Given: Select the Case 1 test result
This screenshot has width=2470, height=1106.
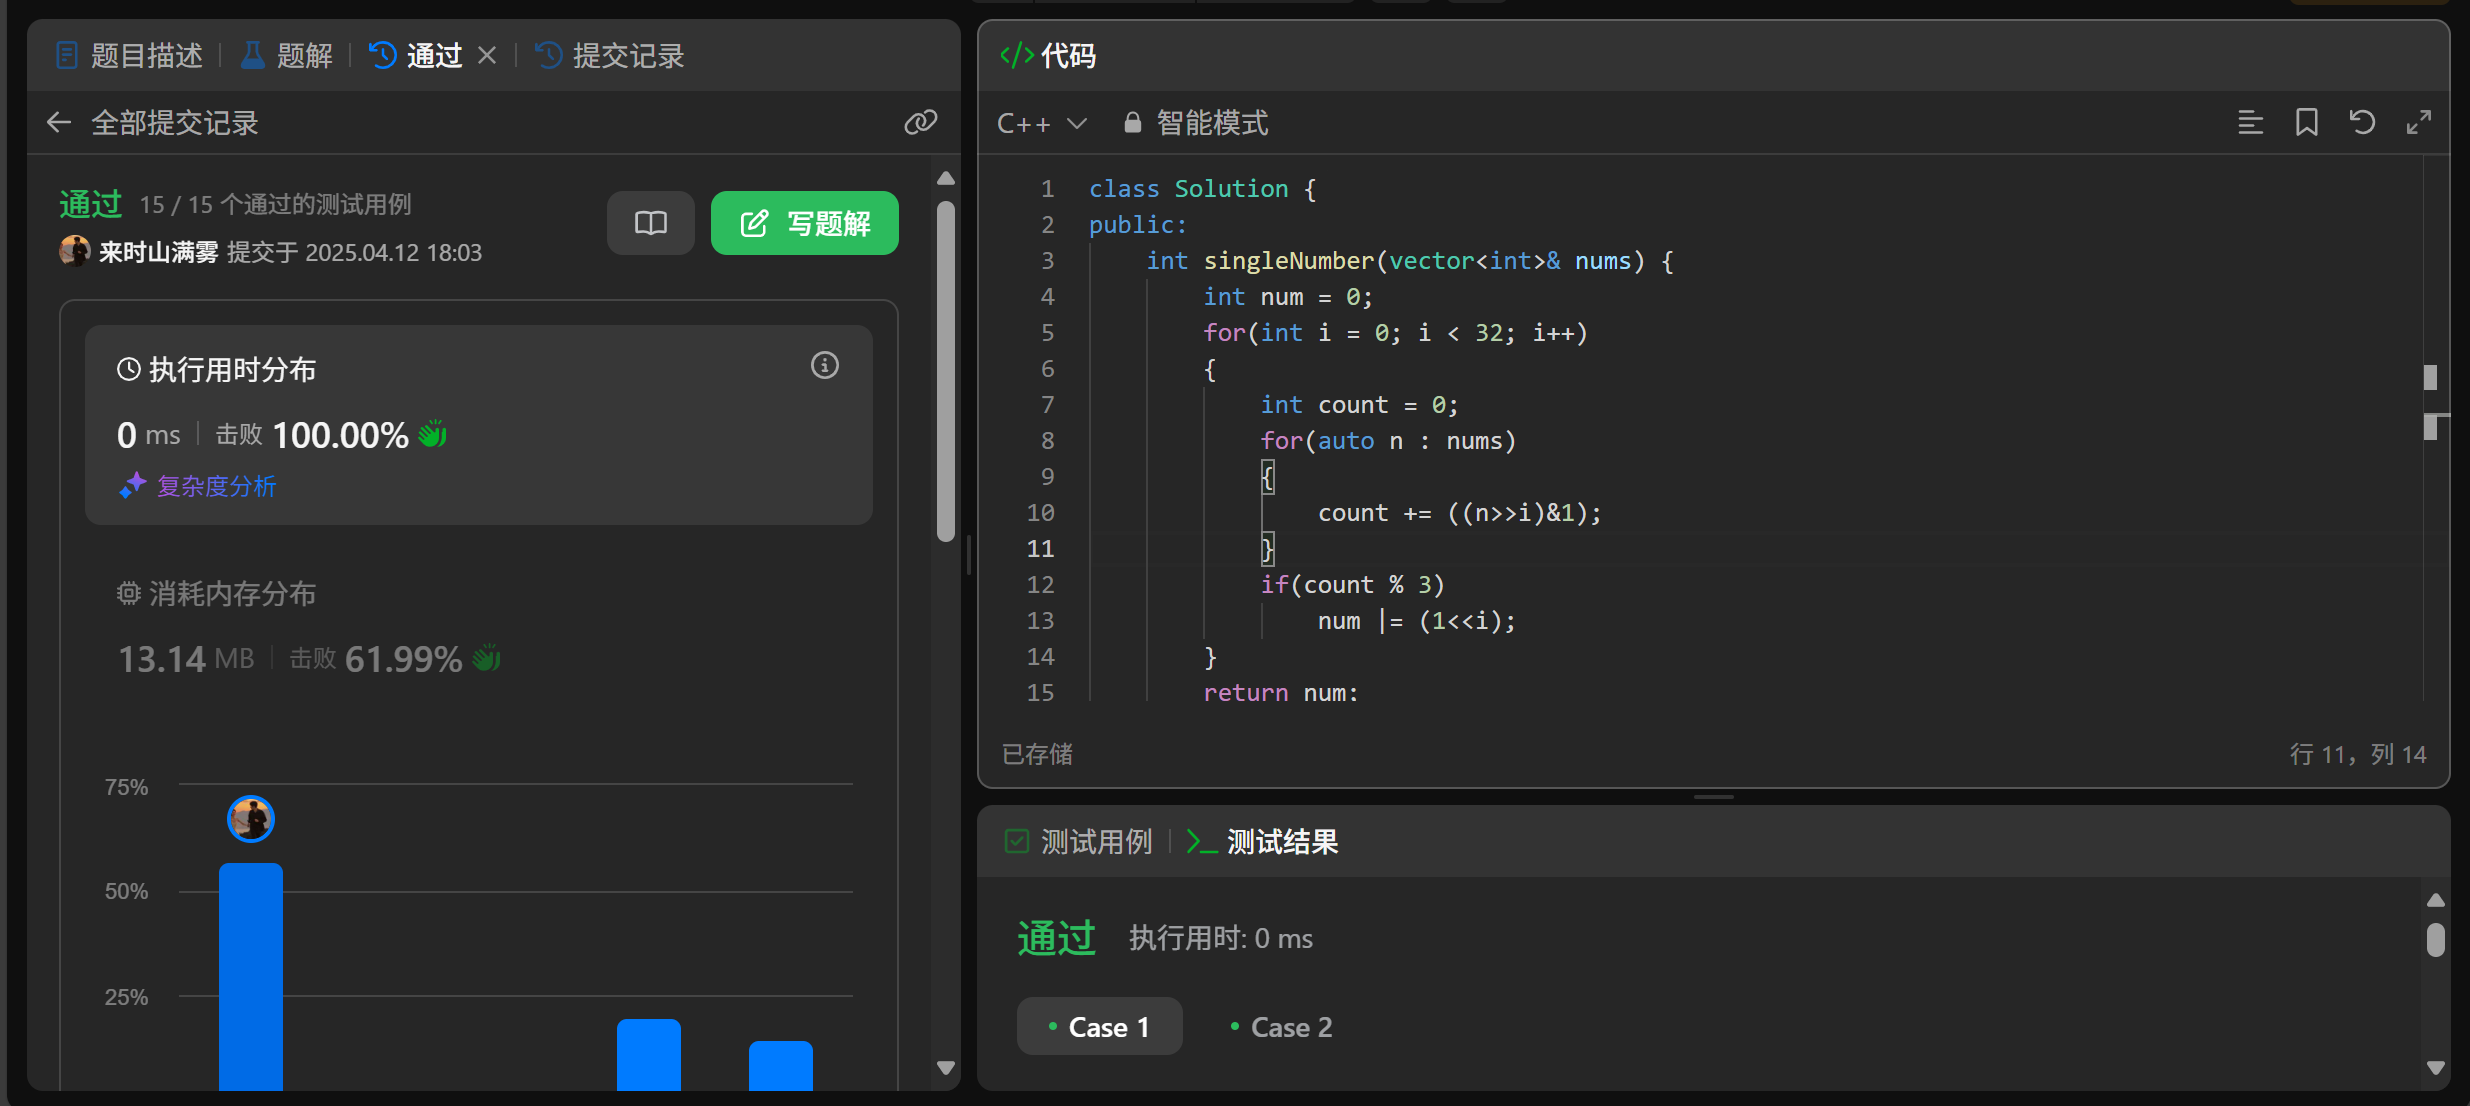Looking at the screenshot, I should click(1099, 1026).
